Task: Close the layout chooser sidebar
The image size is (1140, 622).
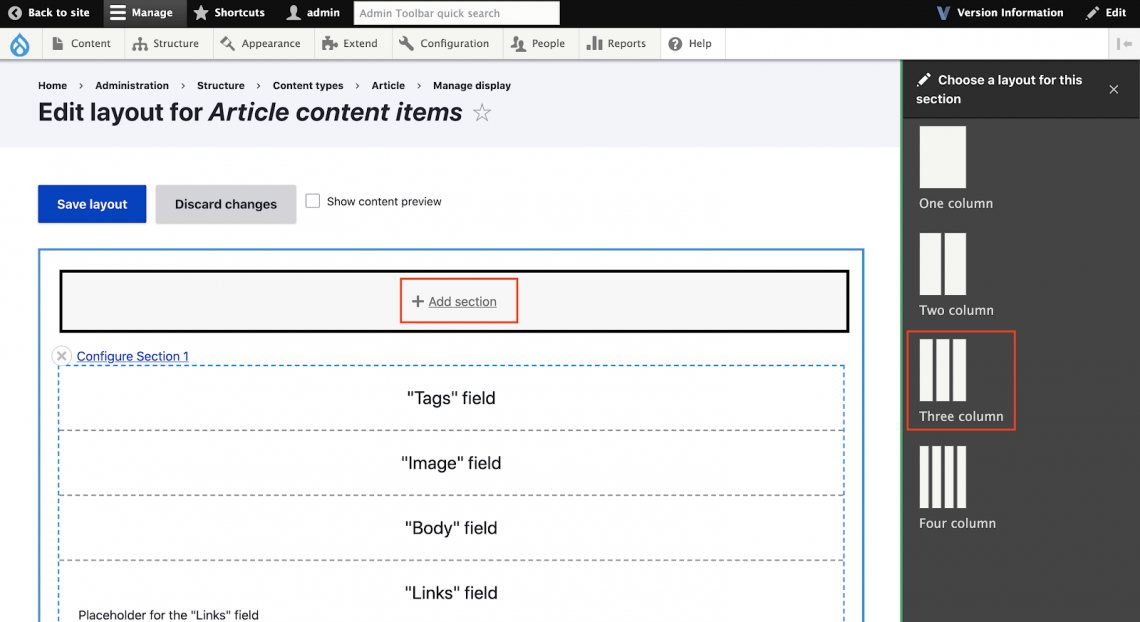Action: pos(1114,90)
